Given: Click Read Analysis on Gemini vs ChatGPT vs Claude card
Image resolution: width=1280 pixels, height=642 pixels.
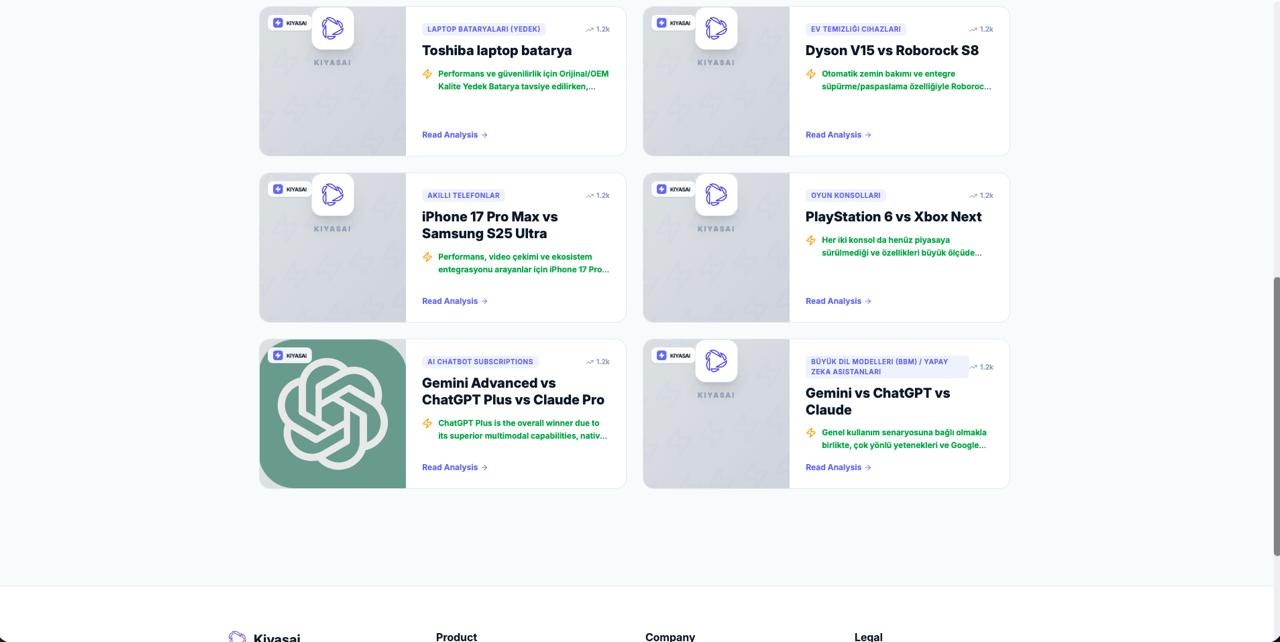Looking at the screenshot, I should (838, 467).
